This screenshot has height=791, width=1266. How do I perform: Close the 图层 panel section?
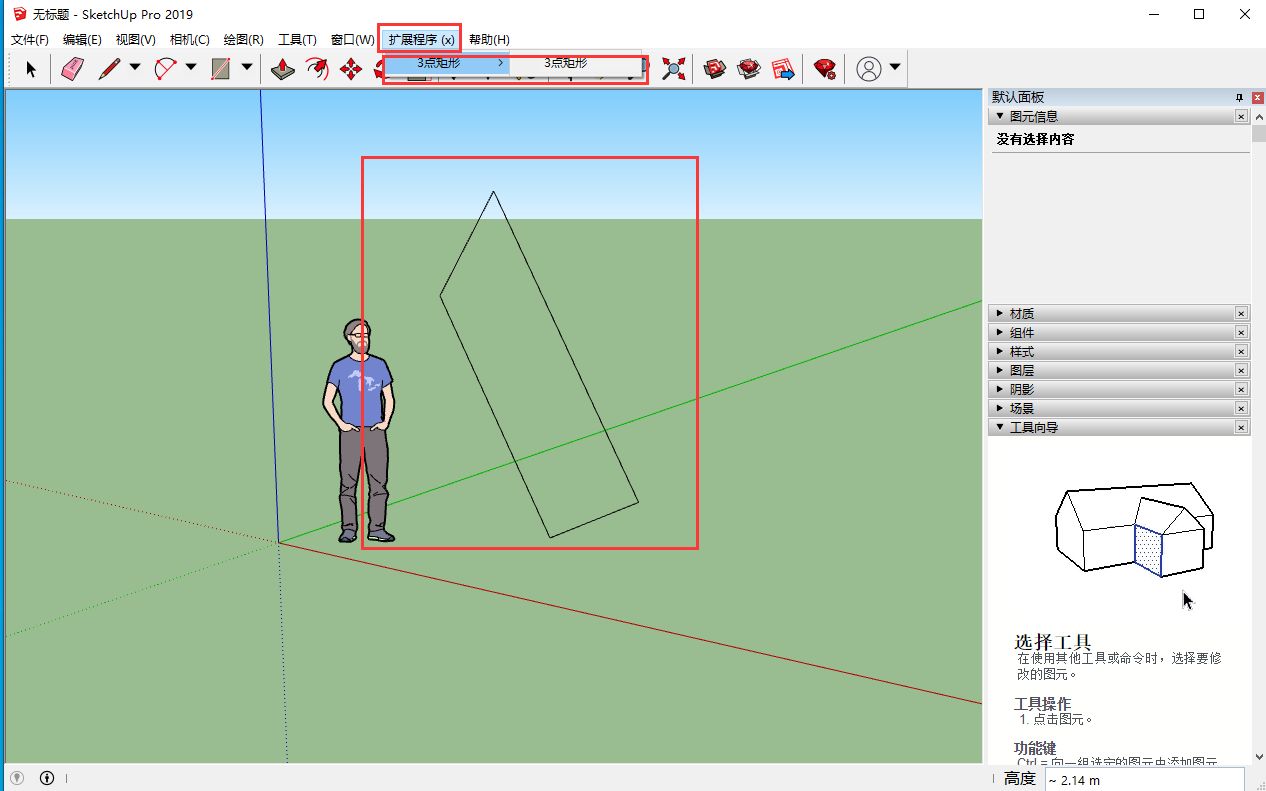pyautogui.click(x=1241, y=371)
